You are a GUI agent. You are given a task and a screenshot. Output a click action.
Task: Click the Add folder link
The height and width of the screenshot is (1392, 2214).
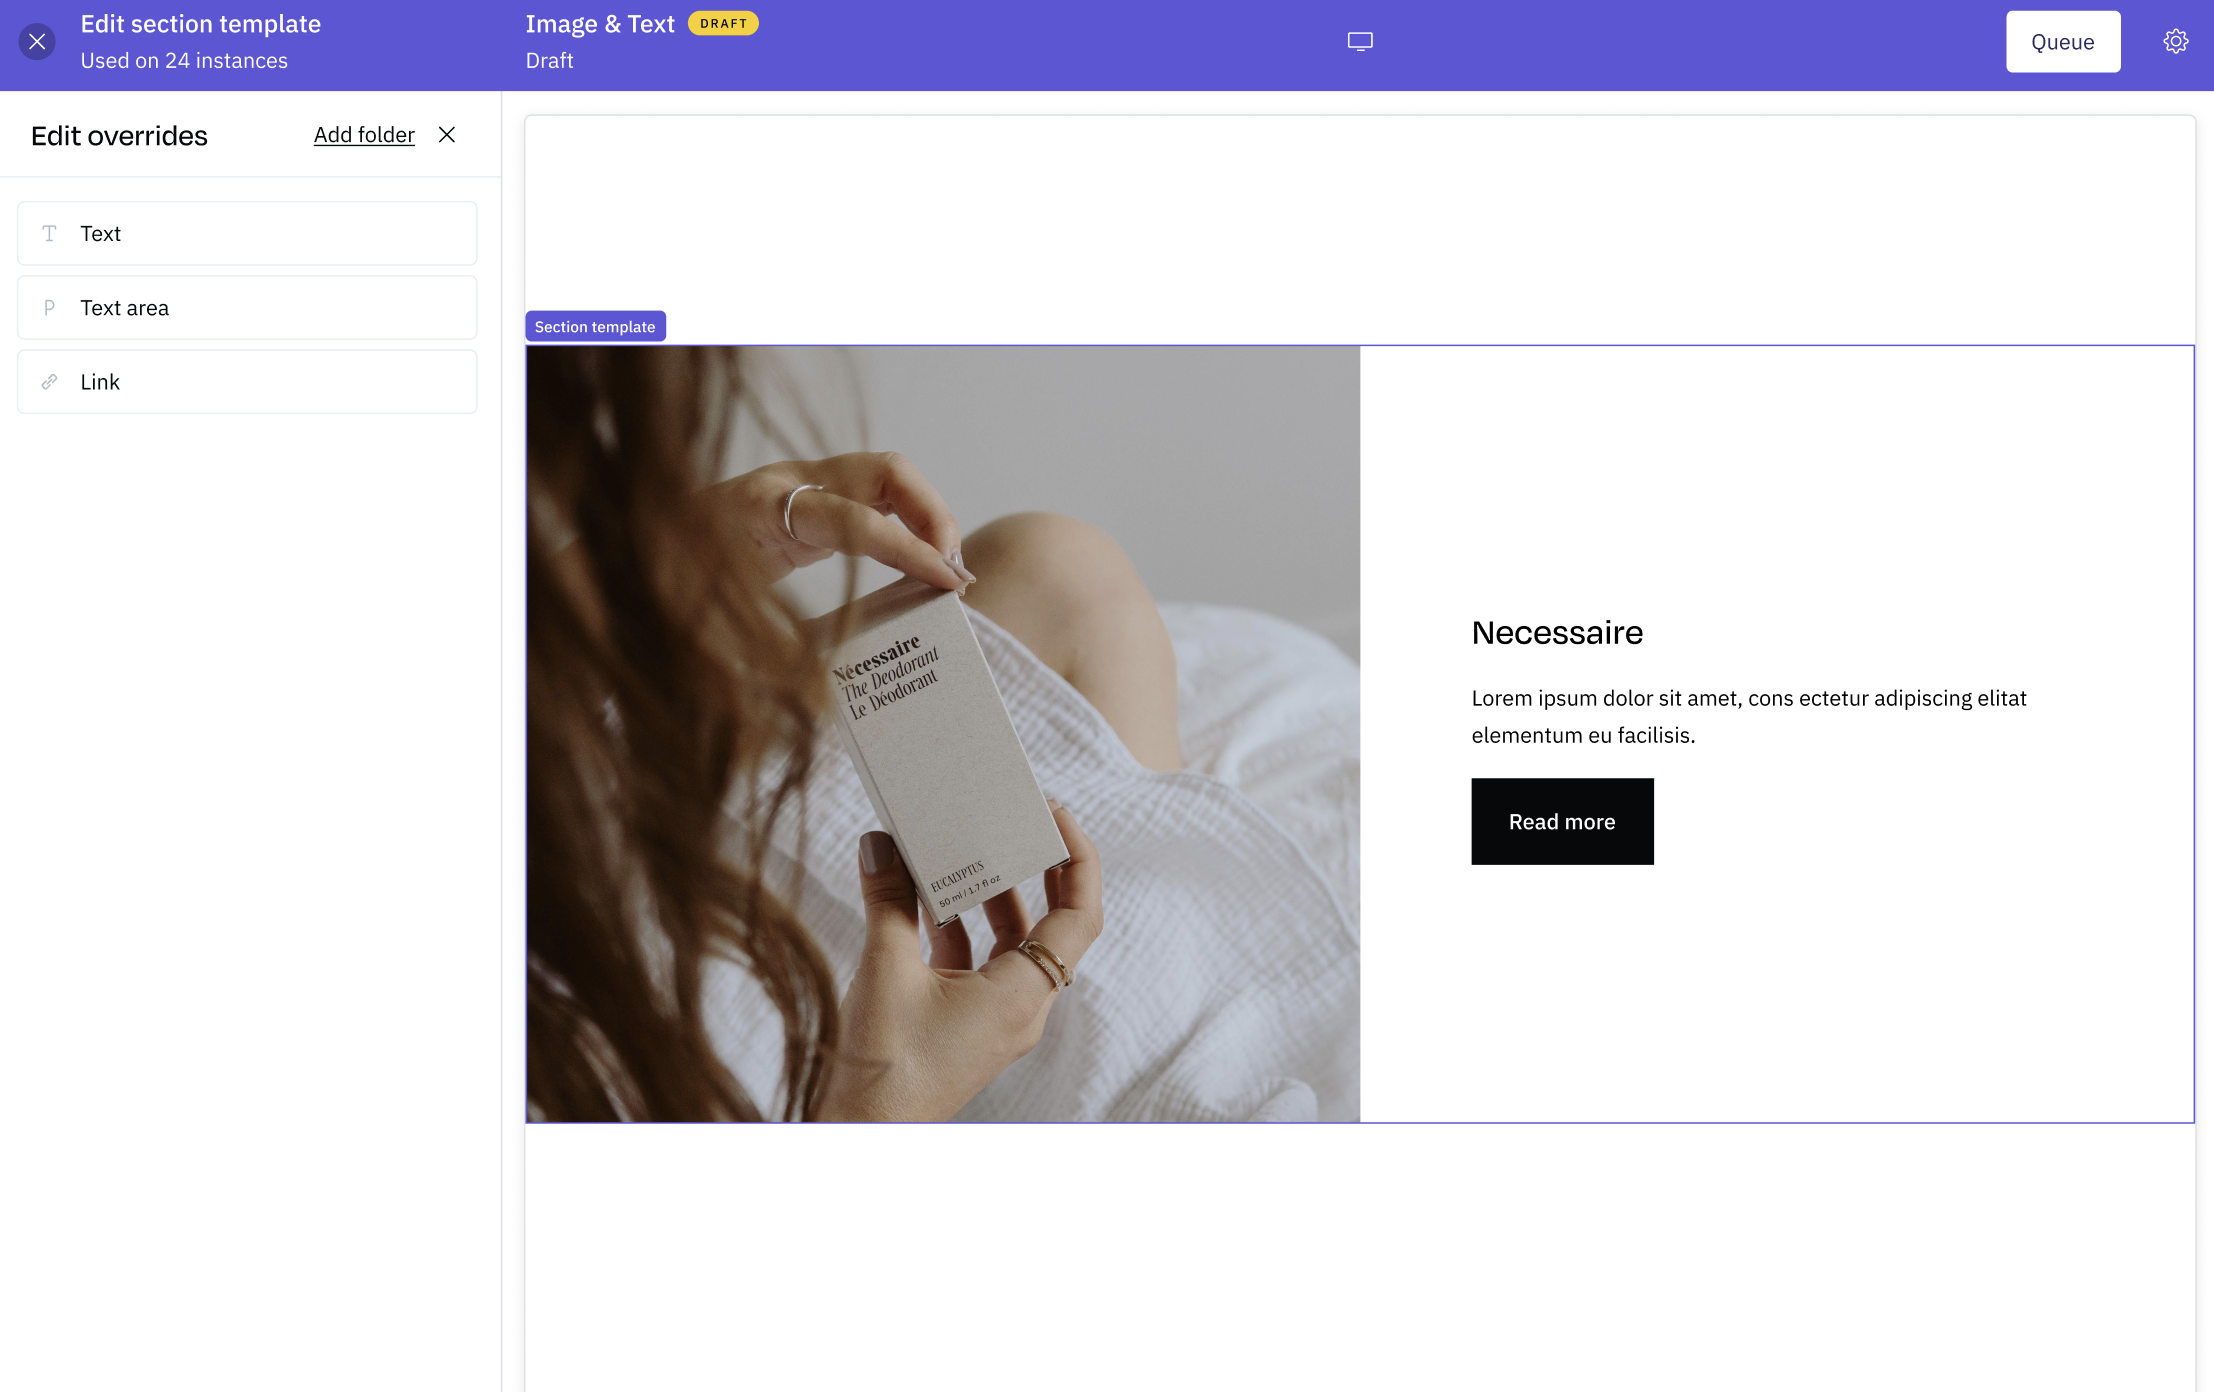[x=364, y=135]
